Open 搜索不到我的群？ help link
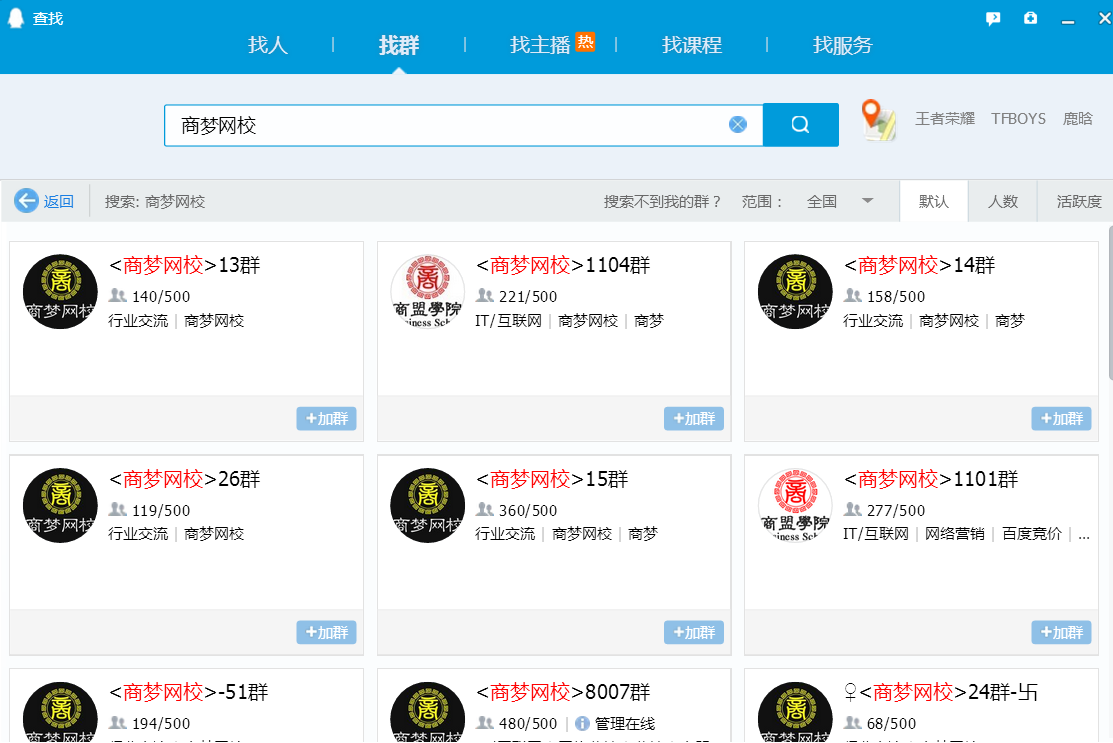1113x743 pixels. 662,202
